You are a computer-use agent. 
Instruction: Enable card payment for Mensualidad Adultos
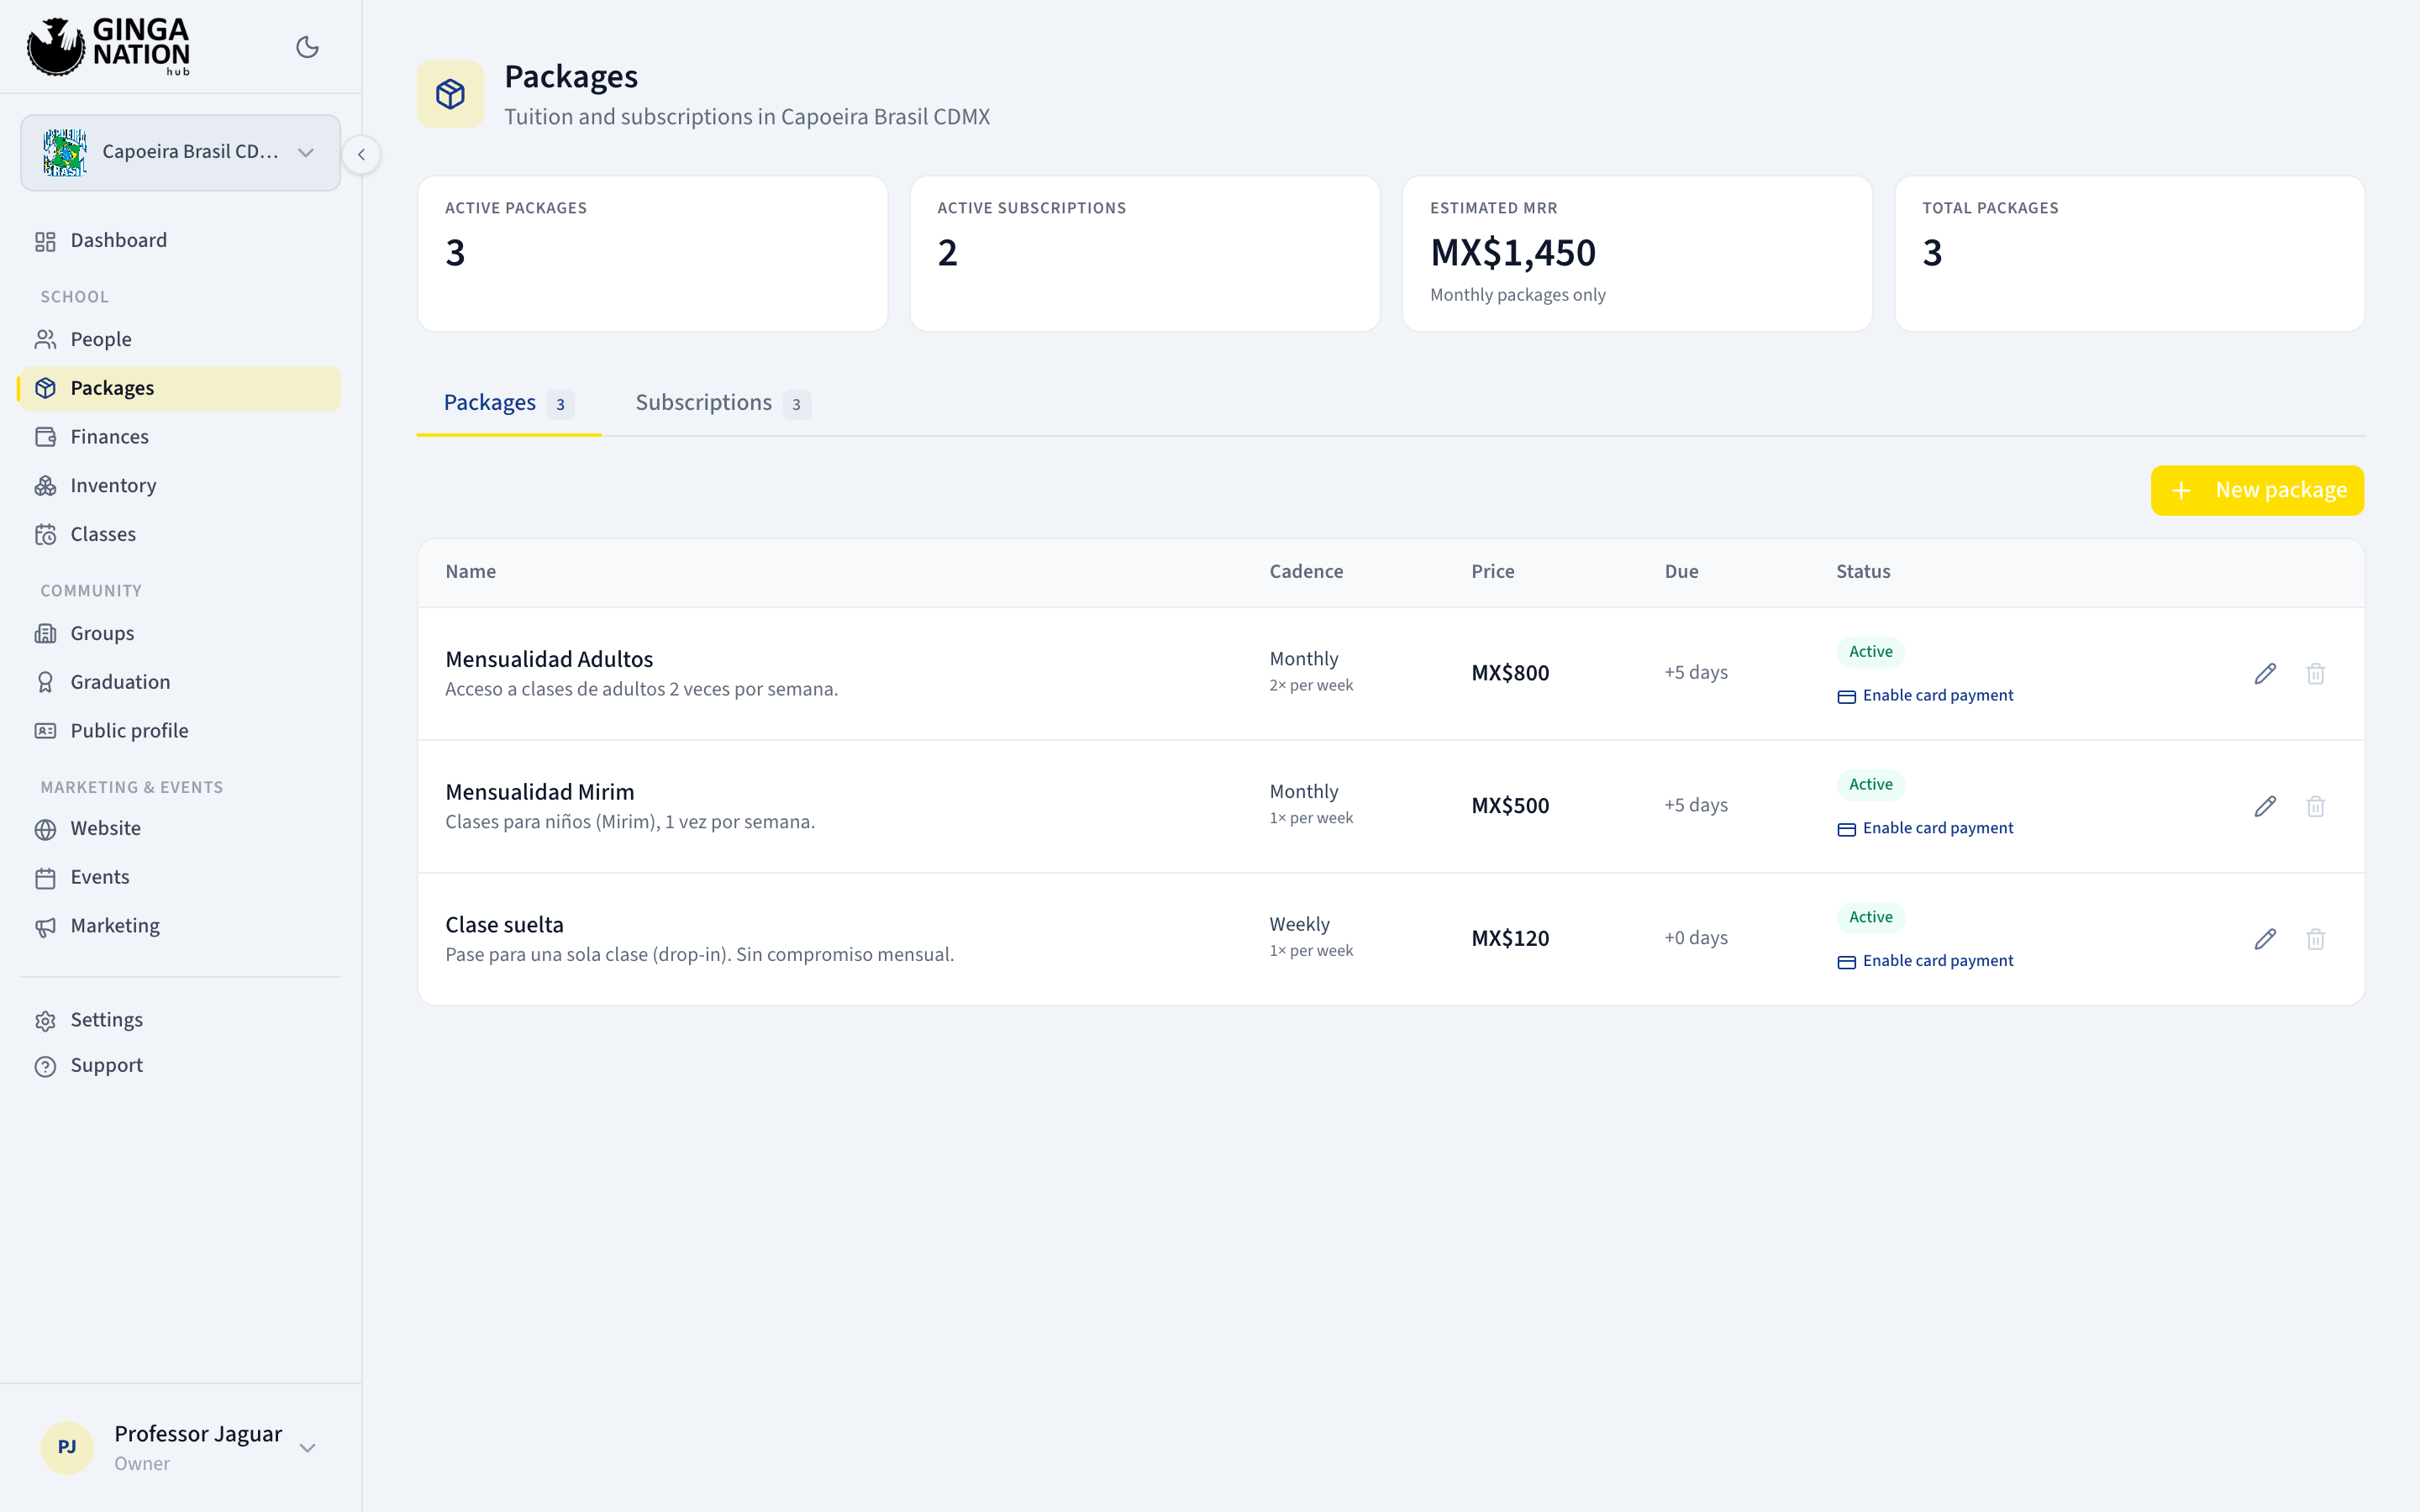point(1925,696)
